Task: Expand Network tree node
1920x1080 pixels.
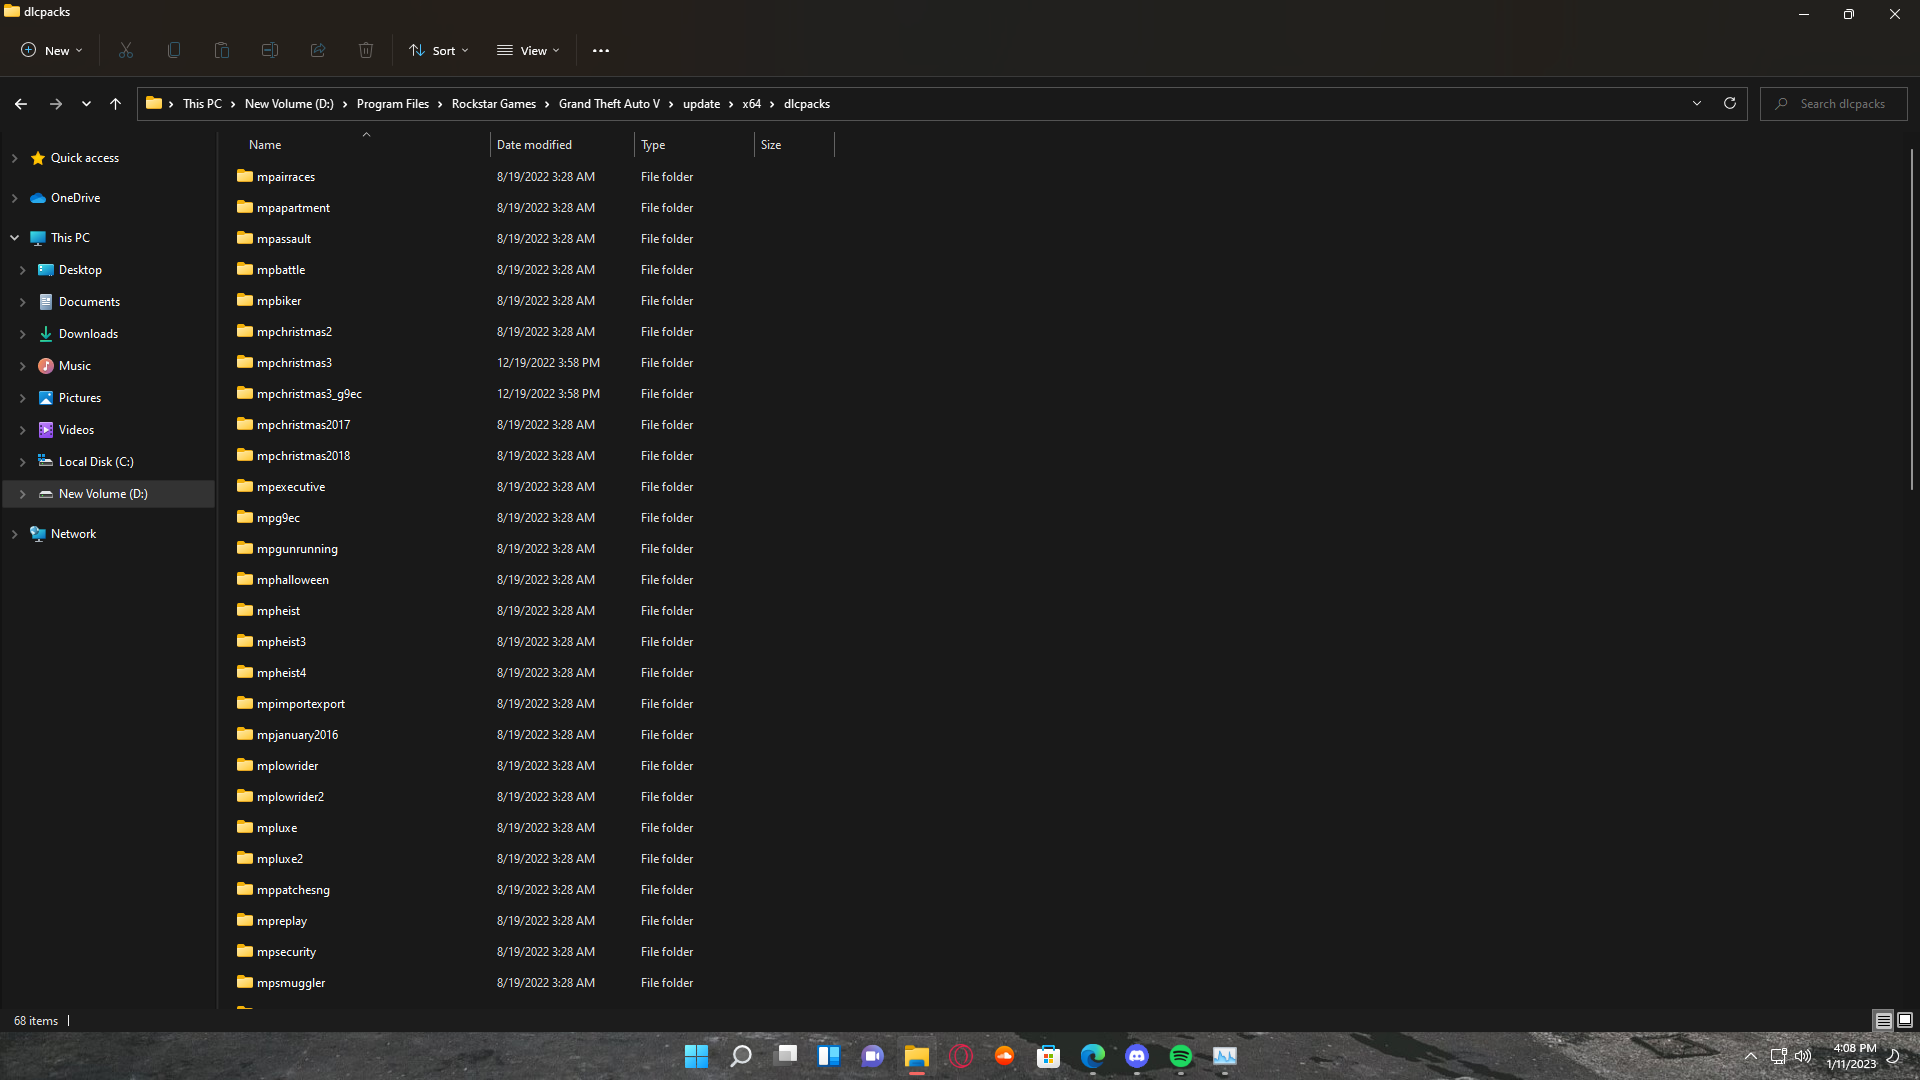Action: pyautogui.click(x=14, y=534)
